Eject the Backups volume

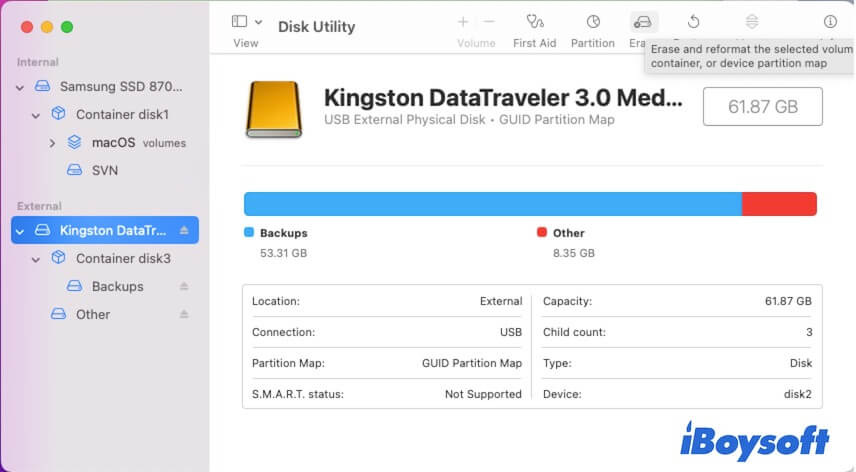185,286
